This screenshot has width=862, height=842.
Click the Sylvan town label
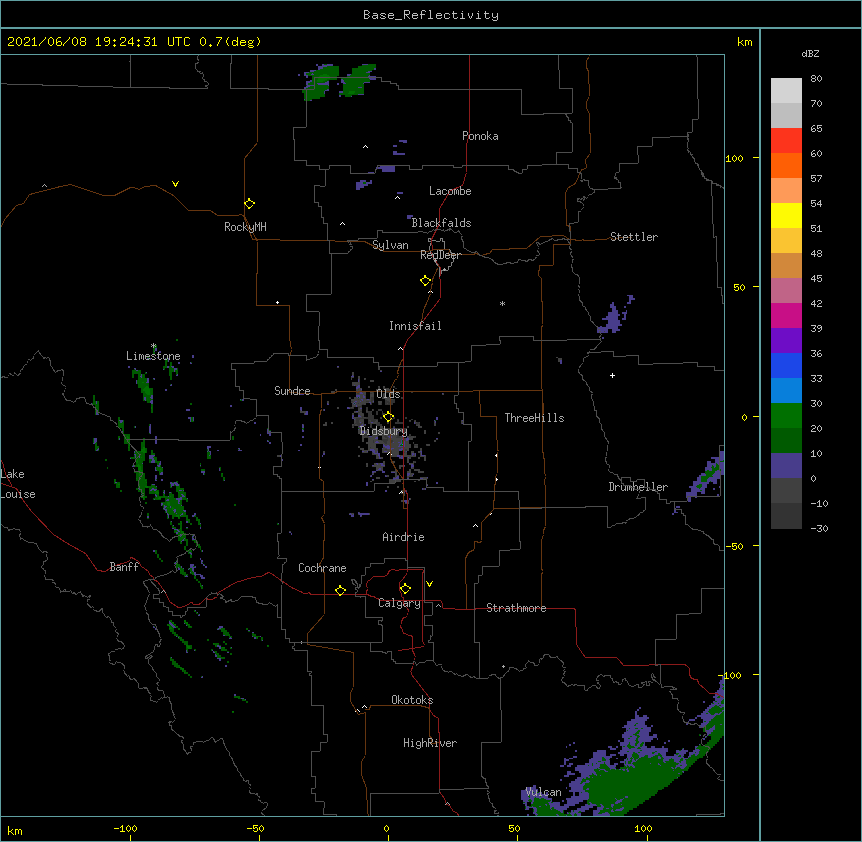[390, 245]
